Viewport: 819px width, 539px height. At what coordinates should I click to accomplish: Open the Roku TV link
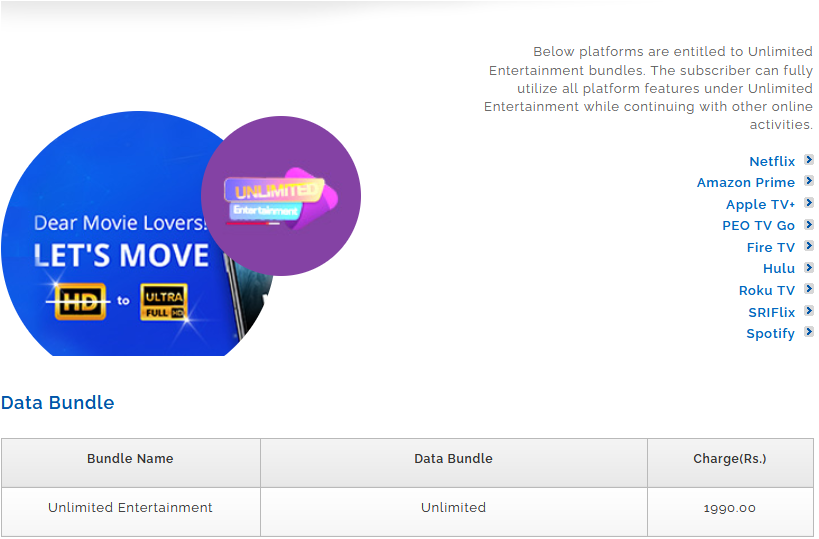pos(766,290)
